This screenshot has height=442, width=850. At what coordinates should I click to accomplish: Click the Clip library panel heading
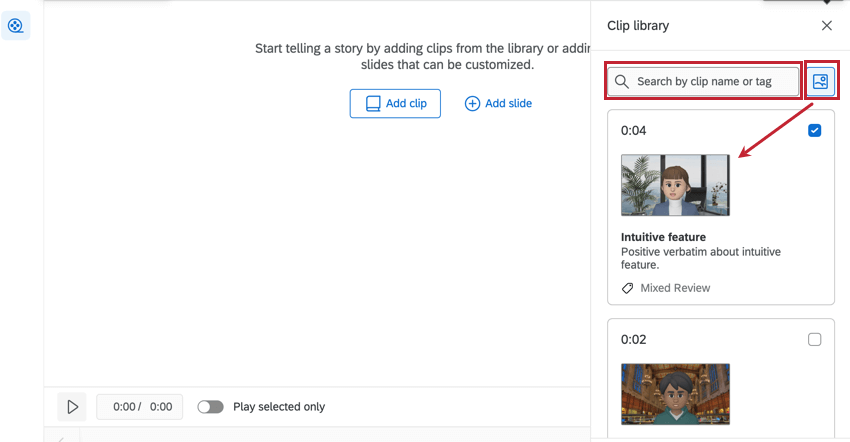(x=638, y=26)
